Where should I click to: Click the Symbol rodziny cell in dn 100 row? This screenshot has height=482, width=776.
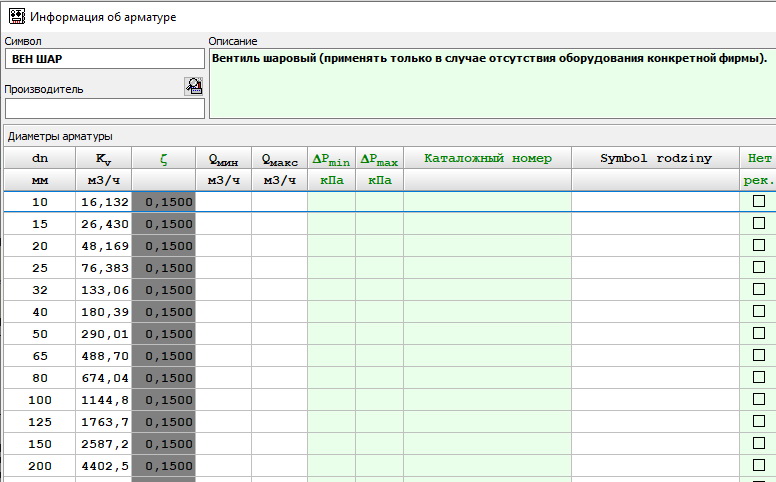(656, 400)
